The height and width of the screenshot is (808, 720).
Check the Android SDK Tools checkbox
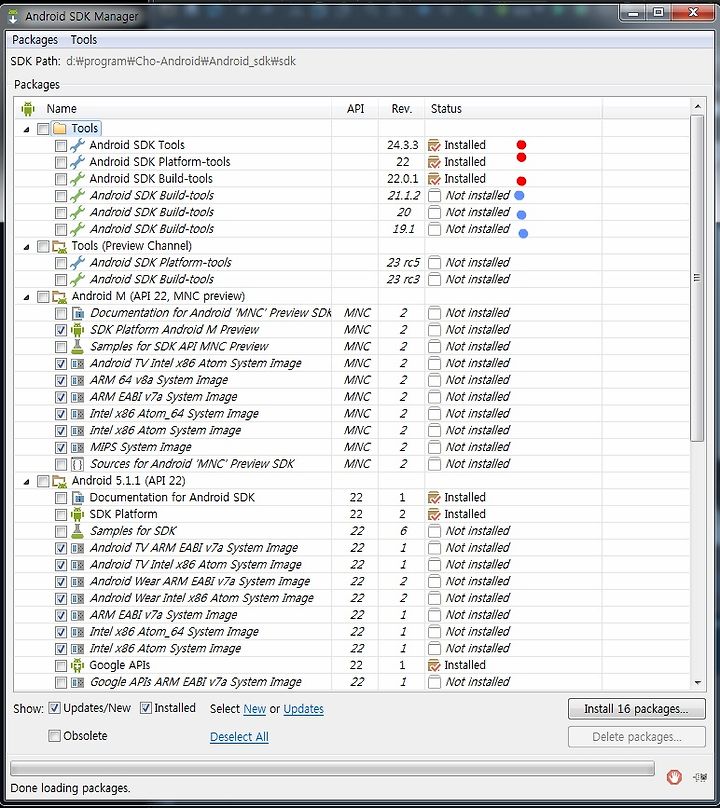tap(61, 146)
